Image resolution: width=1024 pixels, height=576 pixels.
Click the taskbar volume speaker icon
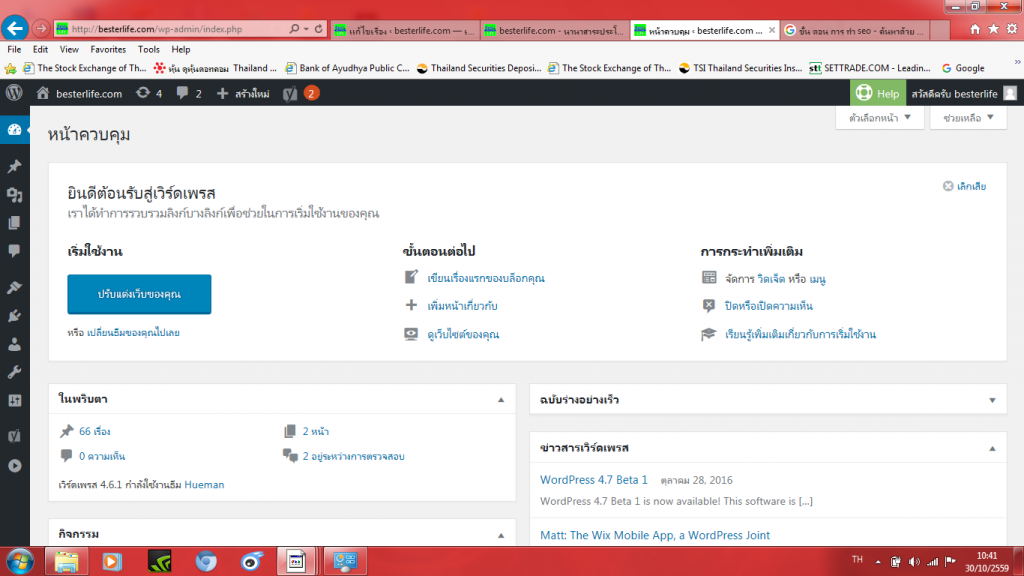(914, 562)
